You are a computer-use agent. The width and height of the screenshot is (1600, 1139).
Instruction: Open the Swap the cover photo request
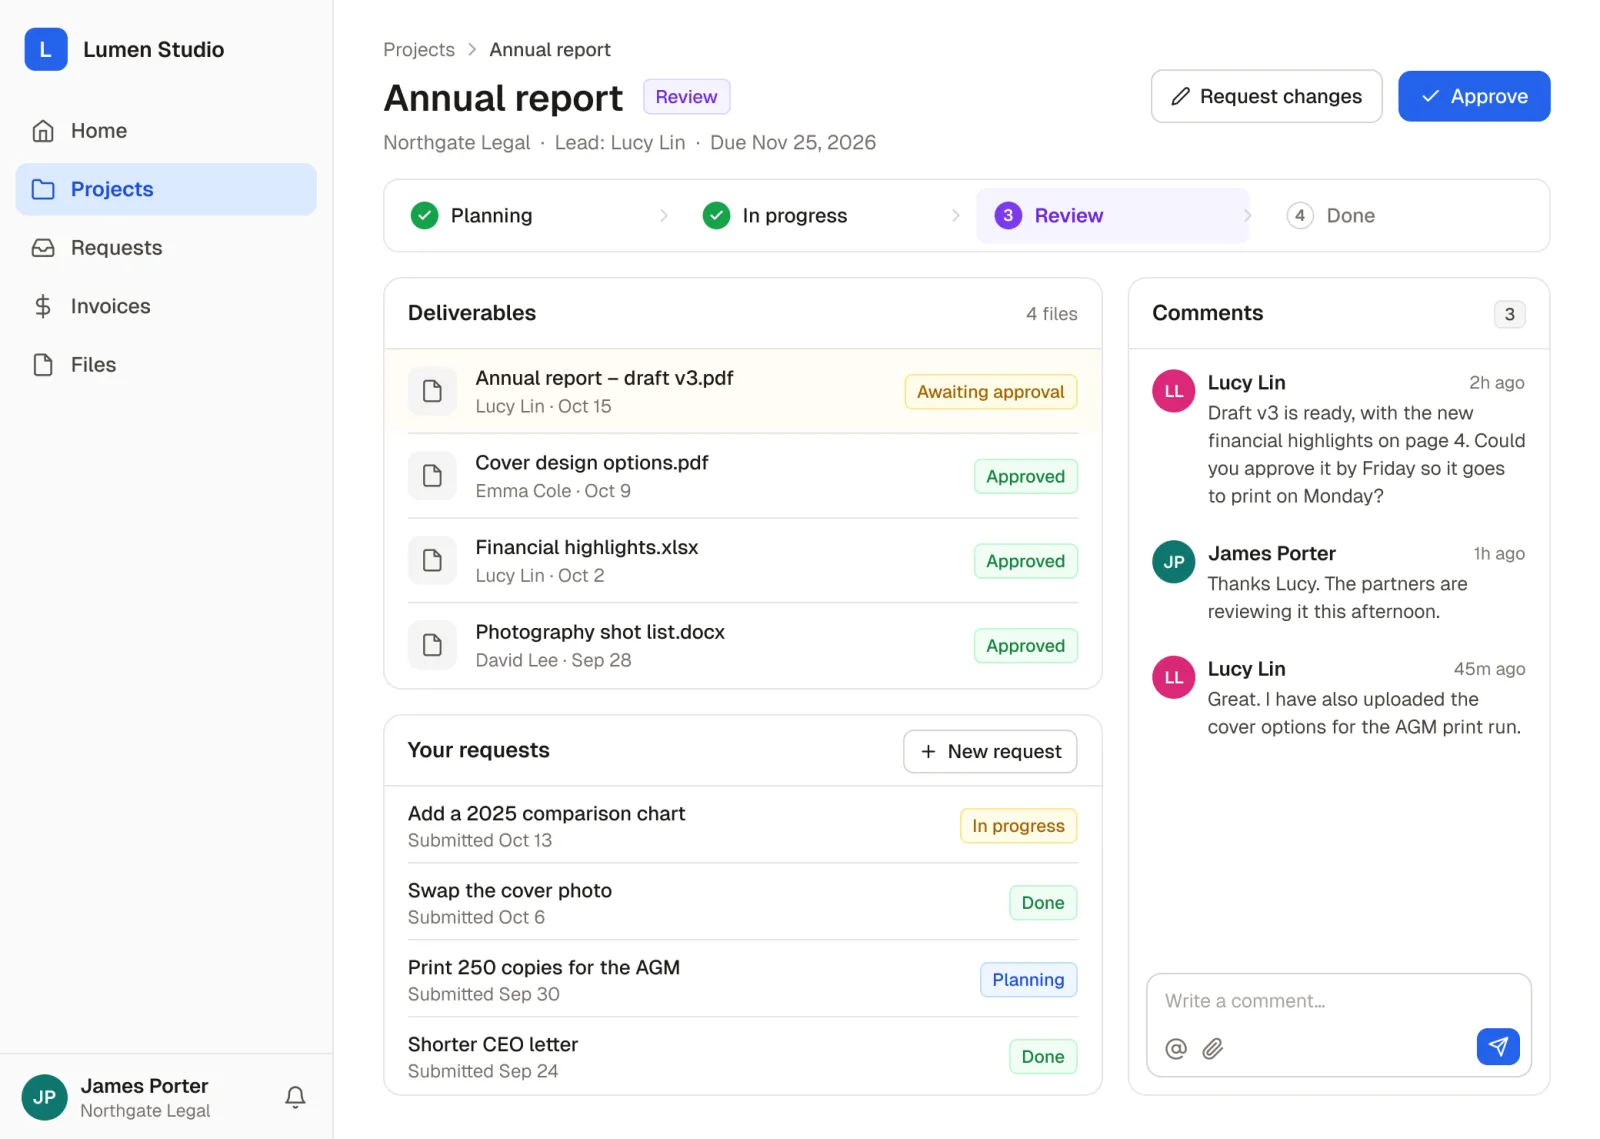(x=743, y=903)
